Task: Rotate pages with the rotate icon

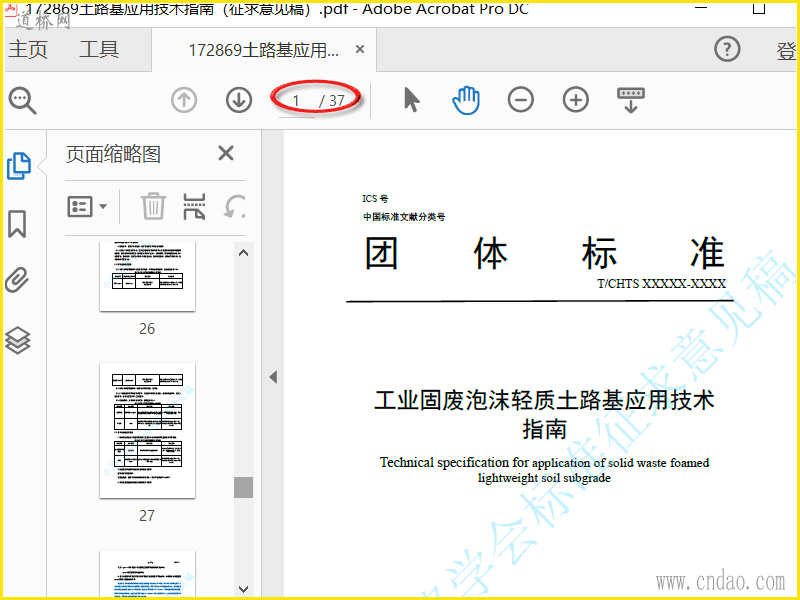Action: pyautogui.click(x=235, y=207)
